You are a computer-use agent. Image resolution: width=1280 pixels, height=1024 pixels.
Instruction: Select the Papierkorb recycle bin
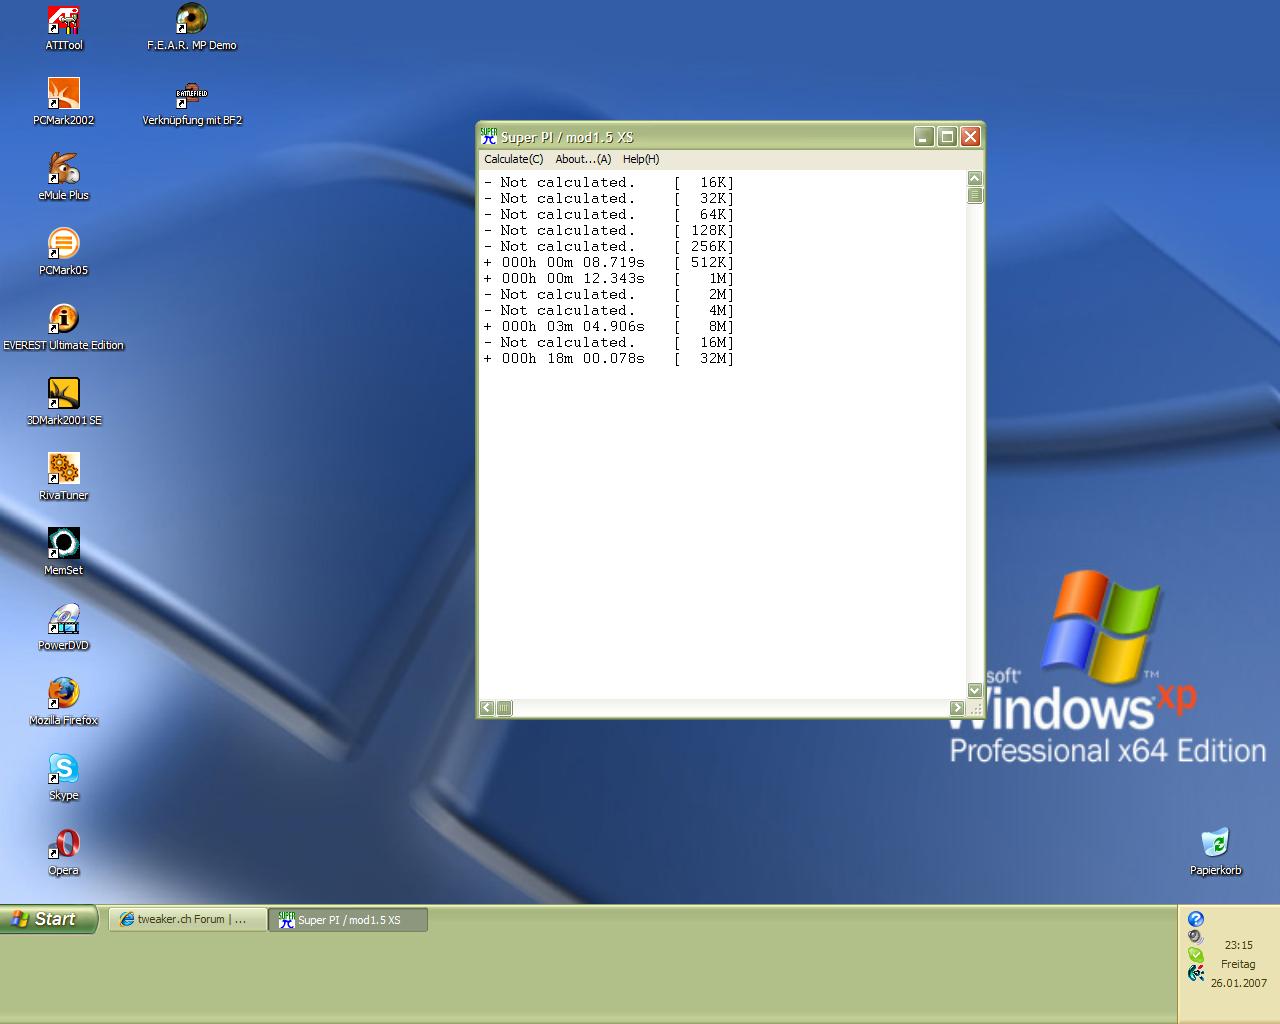tap(1215, 845)
